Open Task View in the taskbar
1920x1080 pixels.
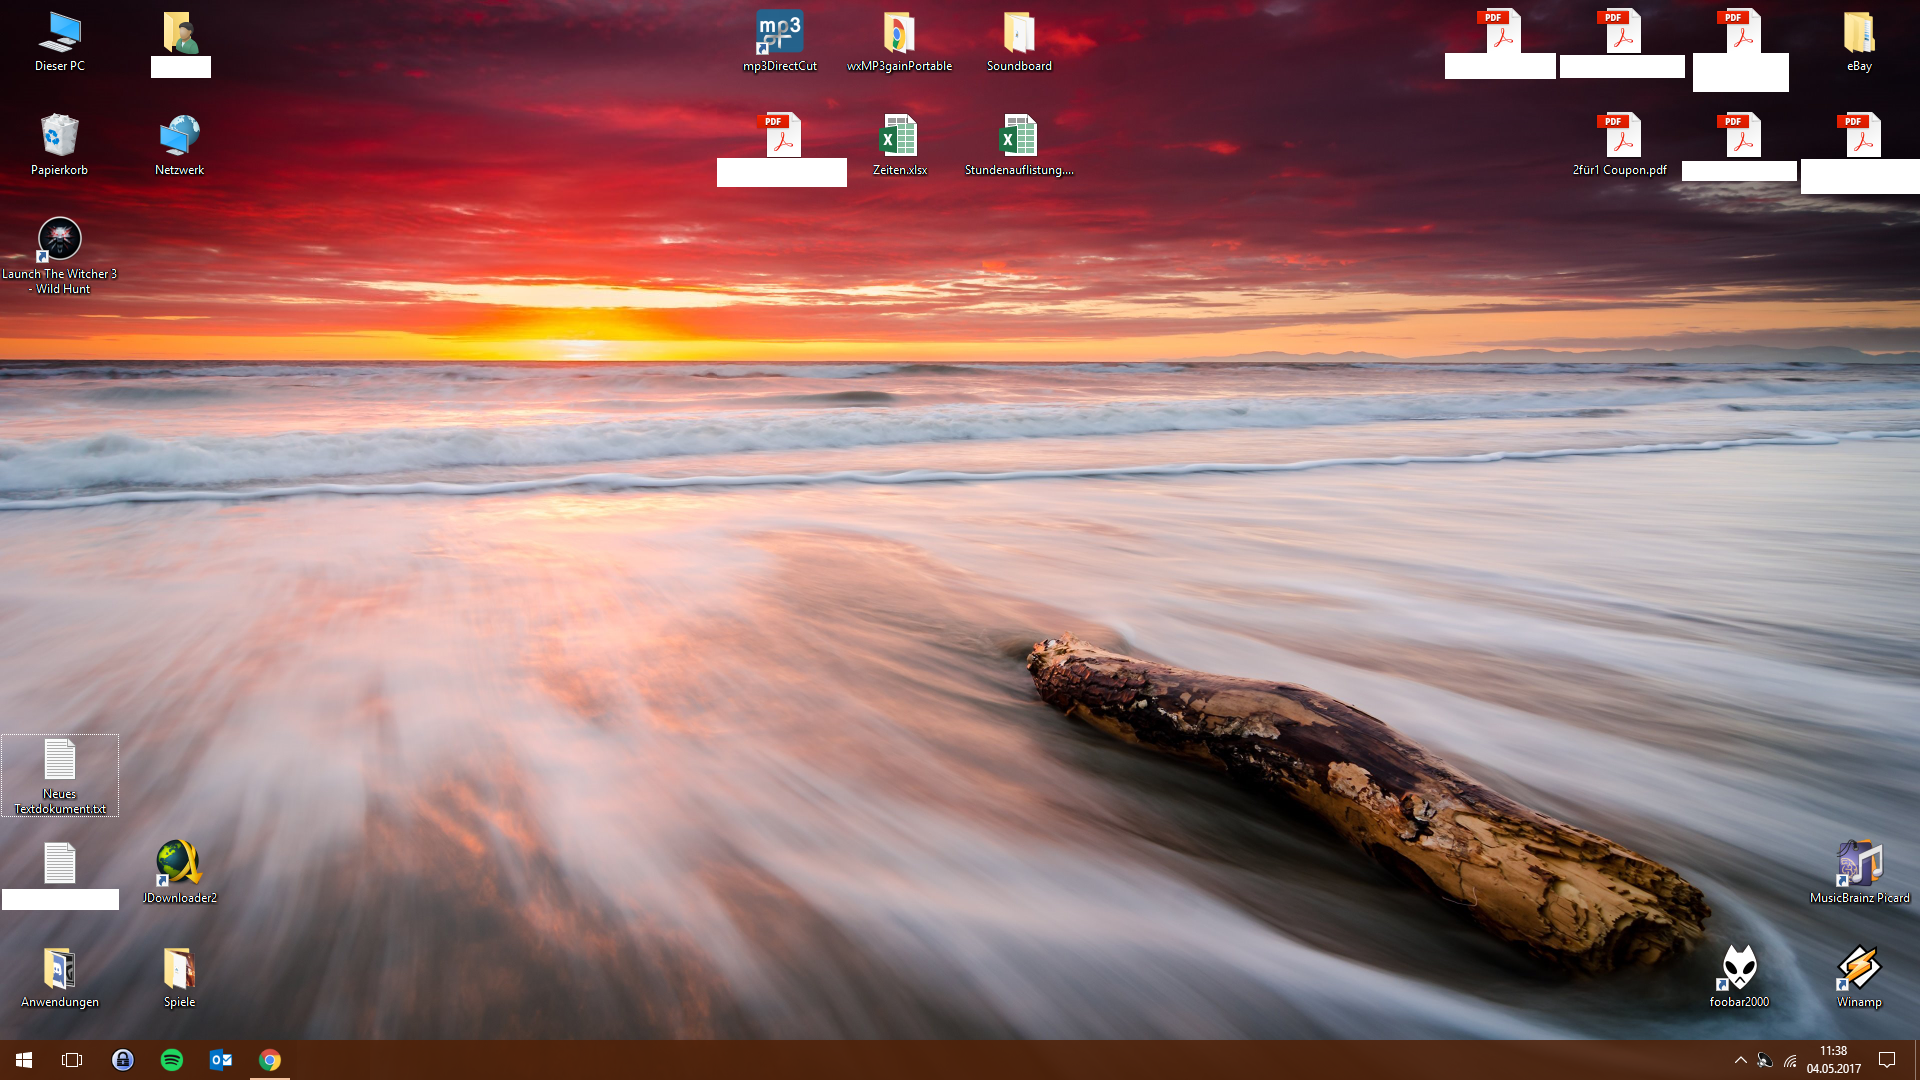click(72, 1060)
